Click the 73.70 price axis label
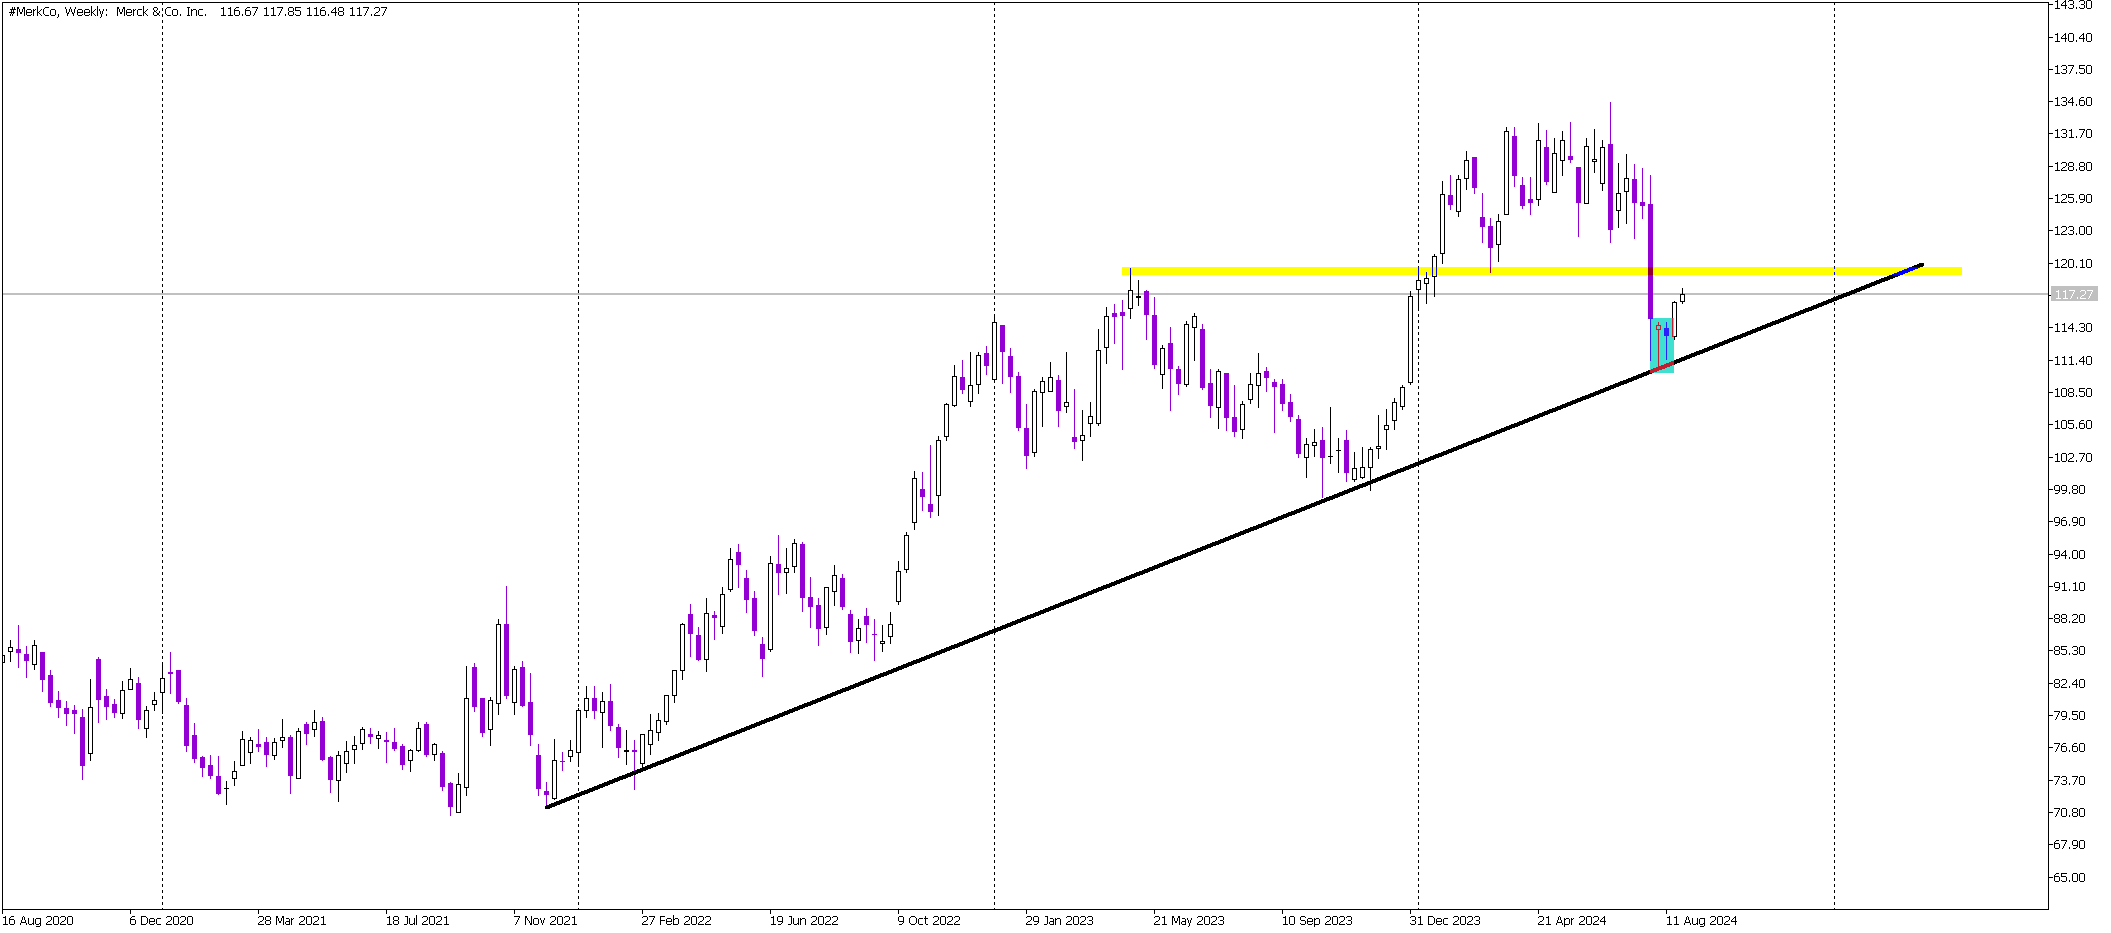 pyautogui.click(x=2070, y=780)
